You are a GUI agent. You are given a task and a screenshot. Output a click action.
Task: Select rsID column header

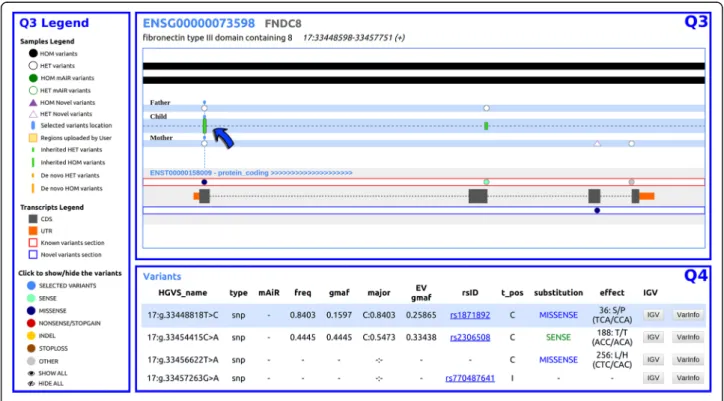click(470, 293)
